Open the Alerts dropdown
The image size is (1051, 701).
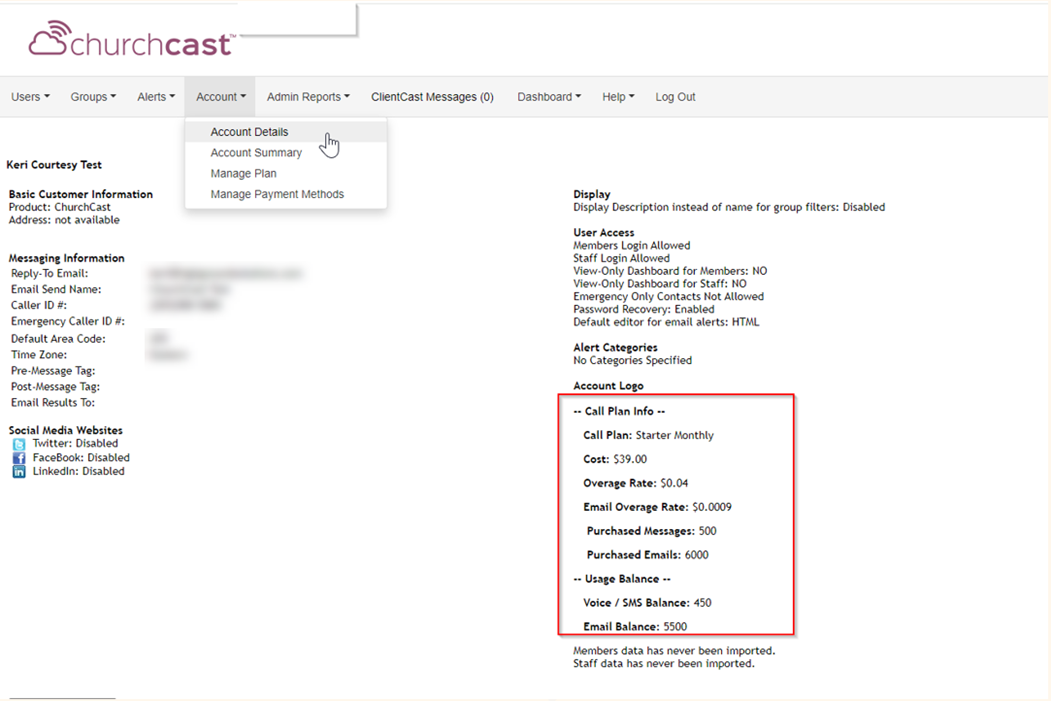click(x=156, y=97)
